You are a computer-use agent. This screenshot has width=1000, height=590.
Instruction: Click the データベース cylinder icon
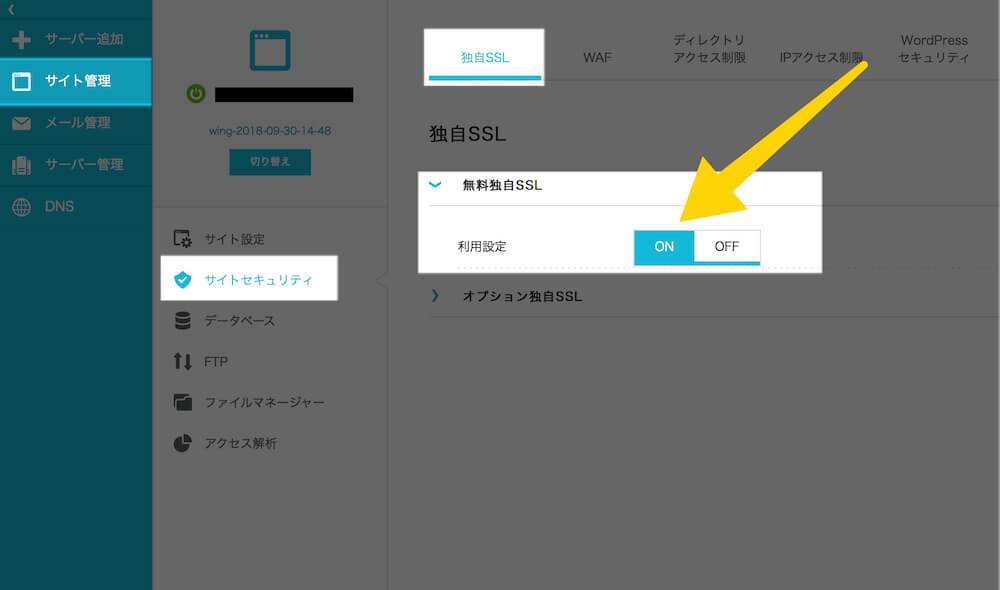pos(182,320)
